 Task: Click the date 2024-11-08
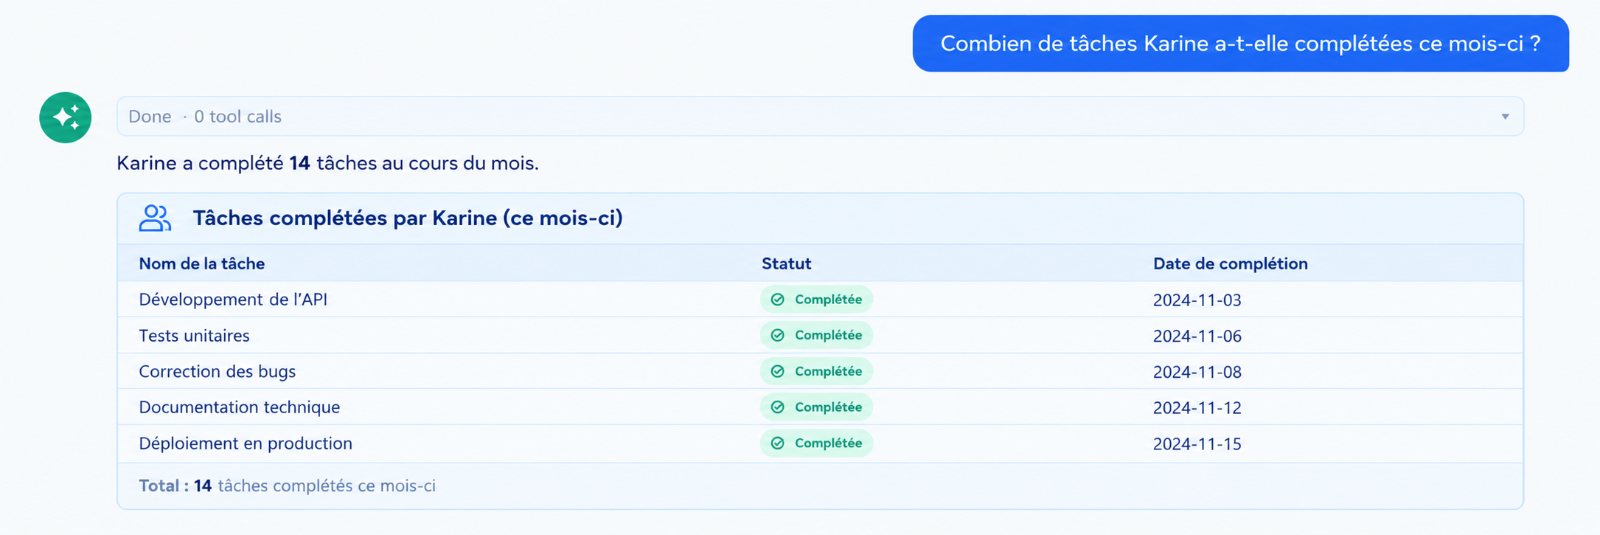tap(1197, 372)
